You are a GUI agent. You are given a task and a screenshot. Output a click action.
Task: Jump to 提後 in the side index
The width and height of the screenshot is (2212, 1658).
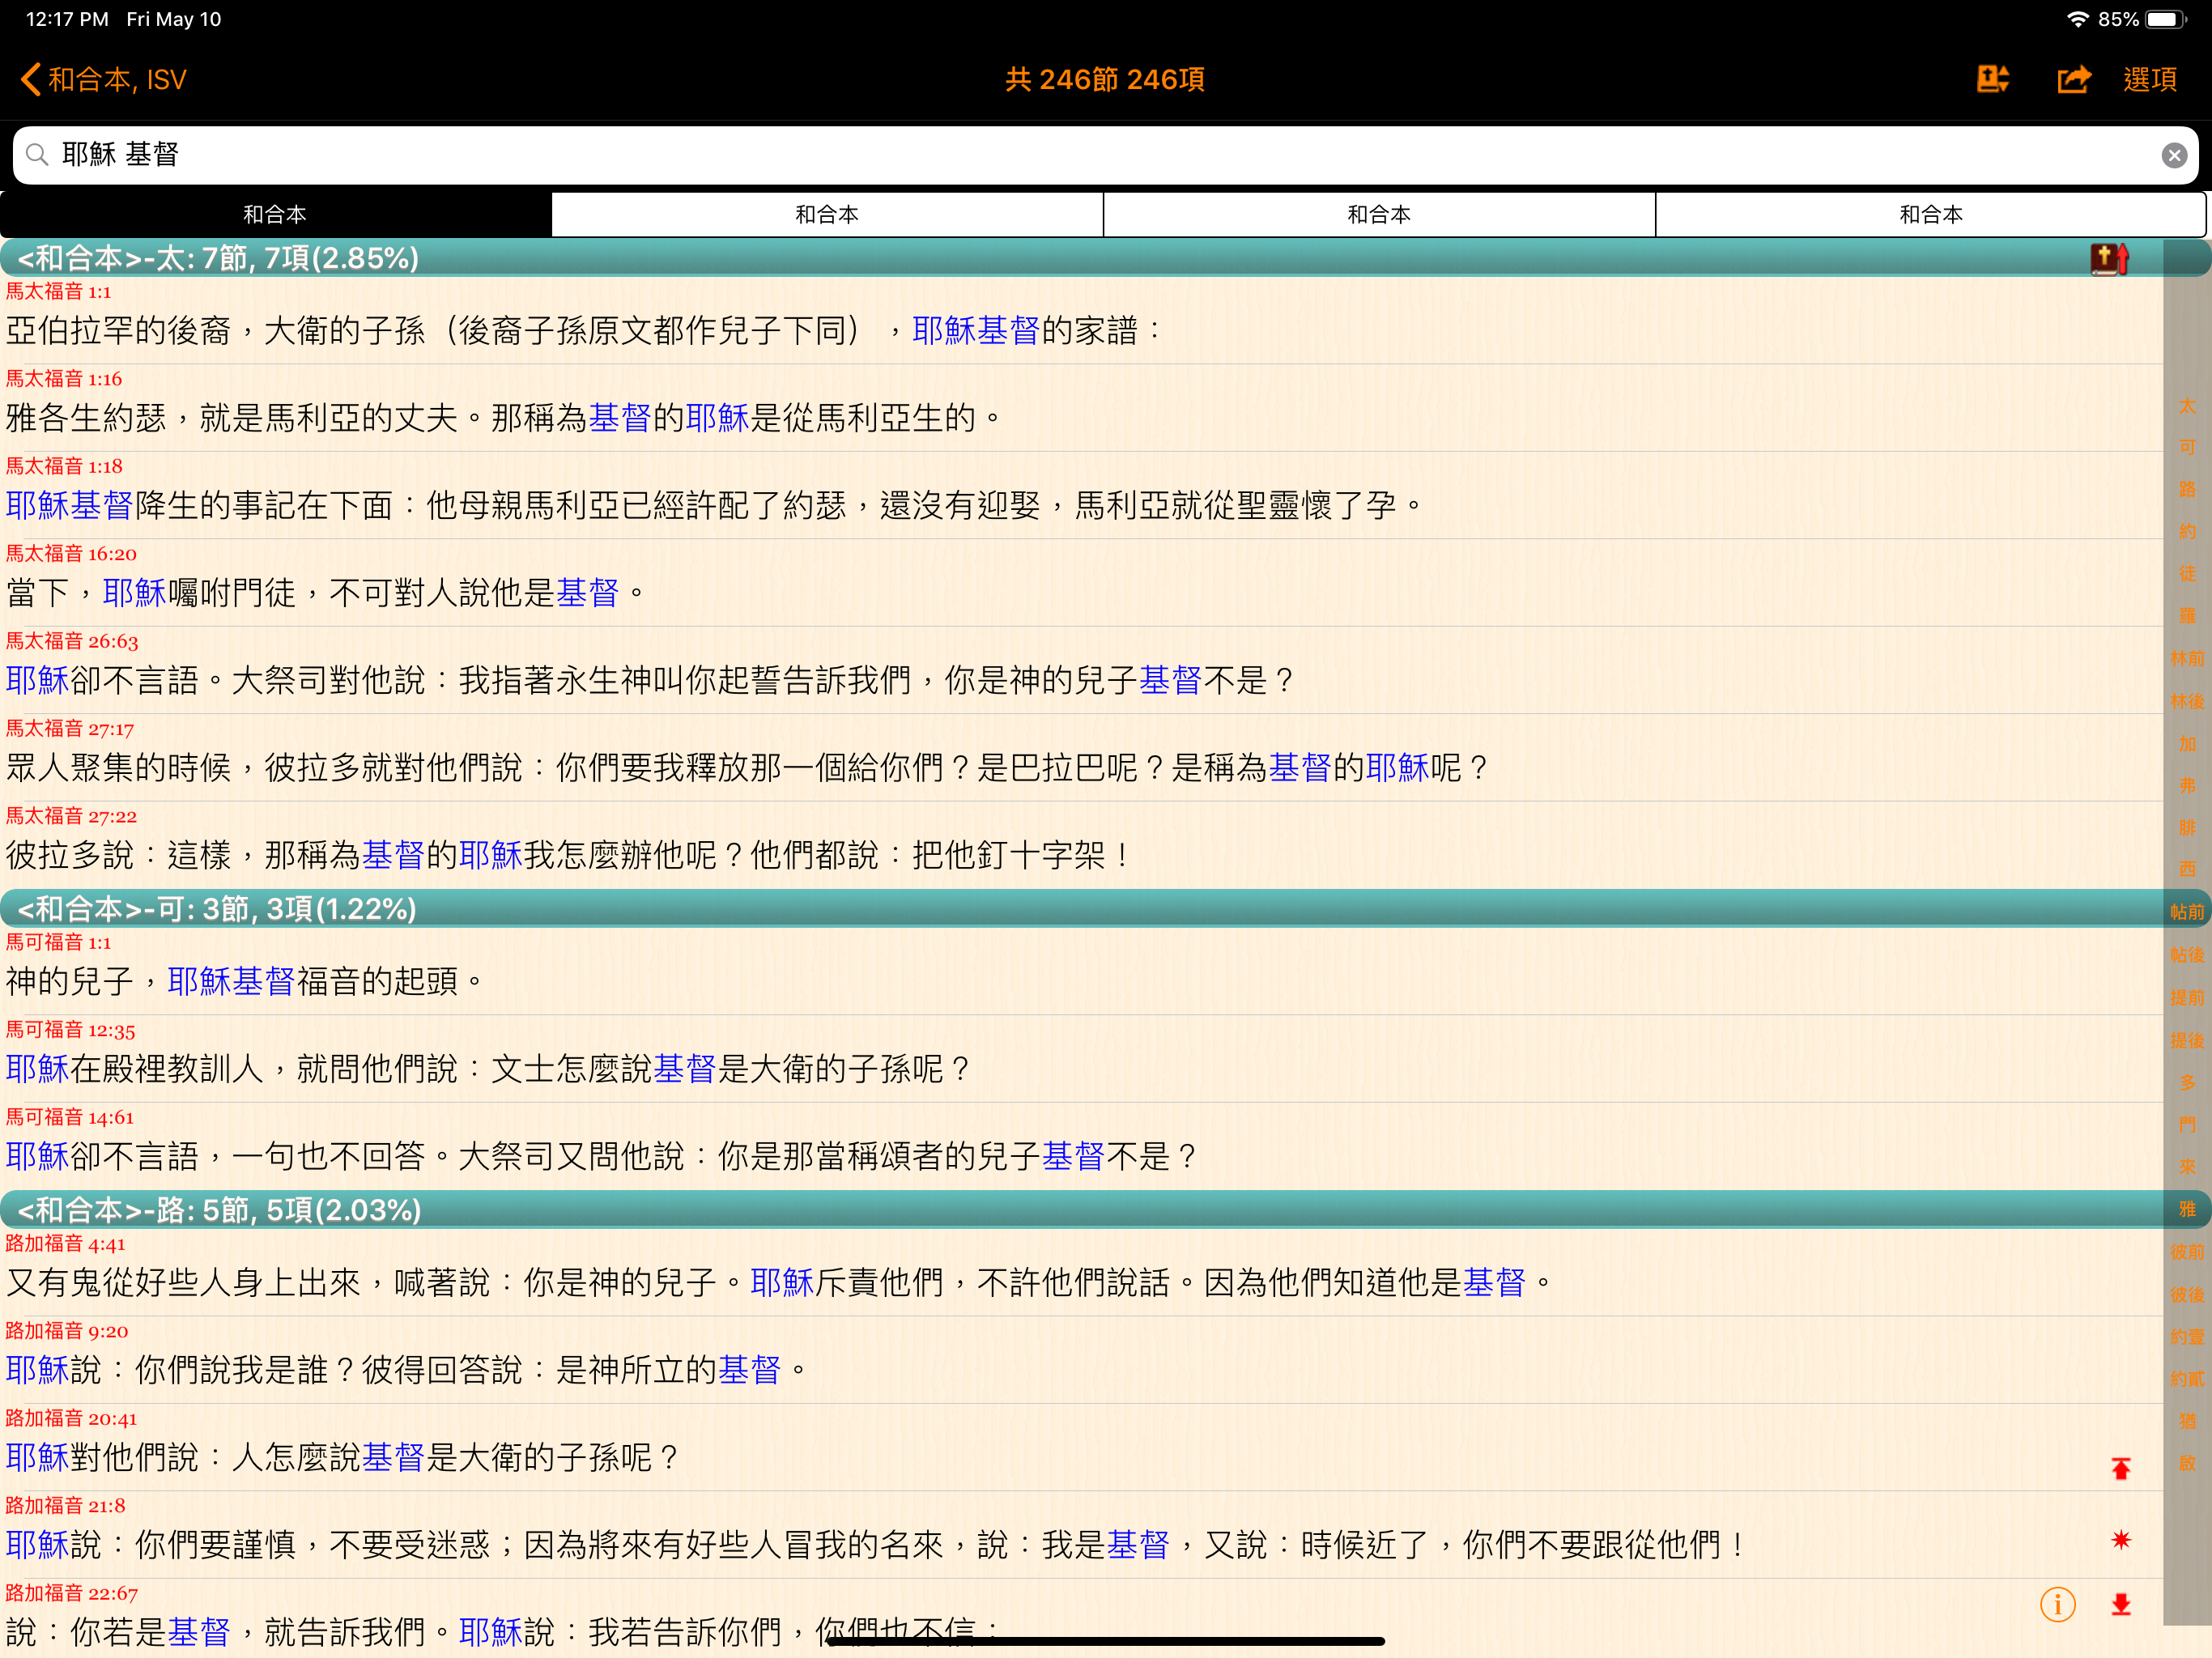click(x=2187, y=1040)
